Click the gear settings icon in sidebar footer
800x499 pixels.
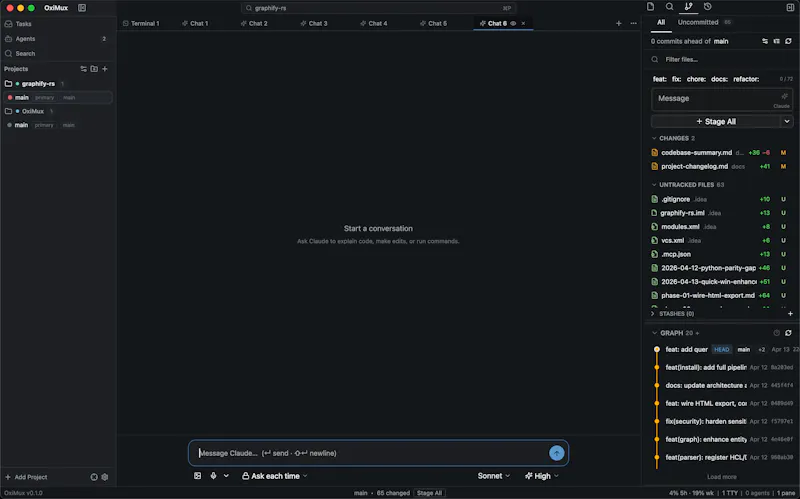tap(105, 477)
